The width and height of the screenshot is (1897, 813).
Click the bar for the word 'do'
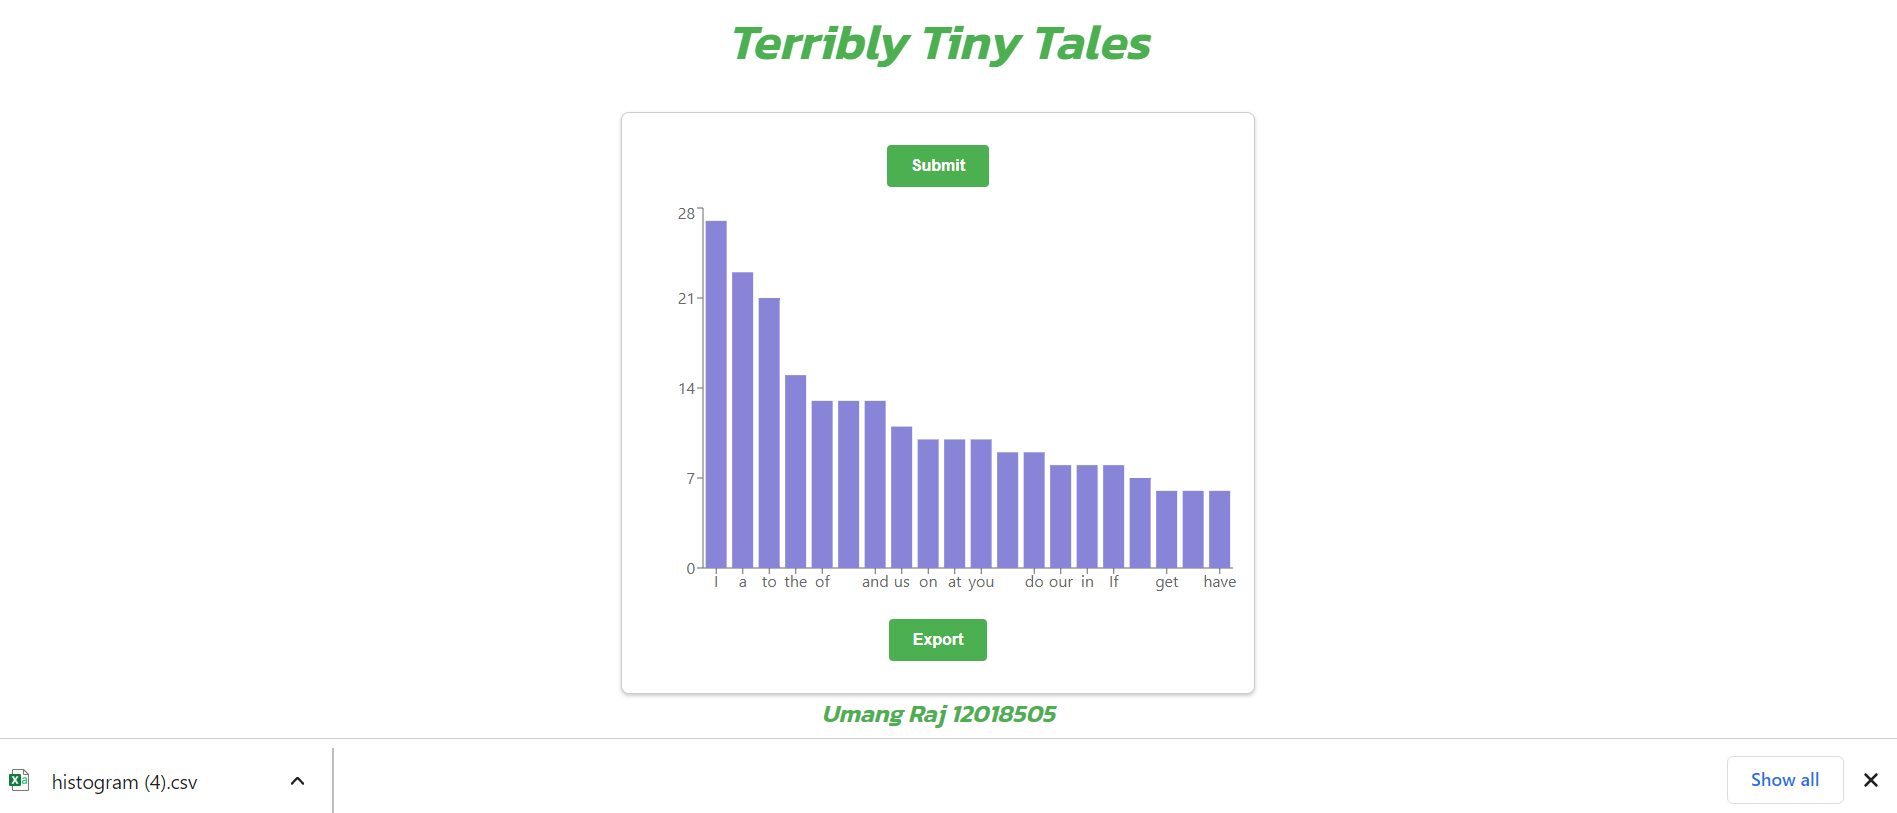click(1035, 510)
